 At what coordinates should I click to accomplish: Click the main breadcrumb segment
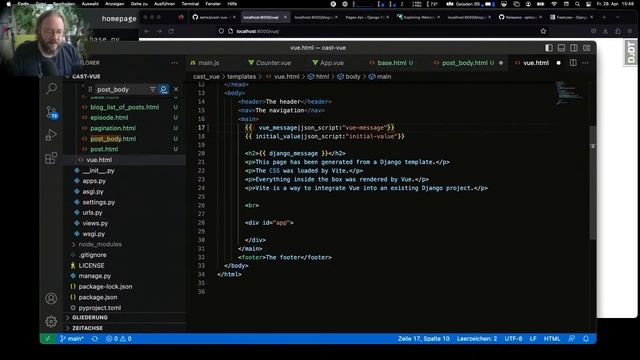[384, 76]
